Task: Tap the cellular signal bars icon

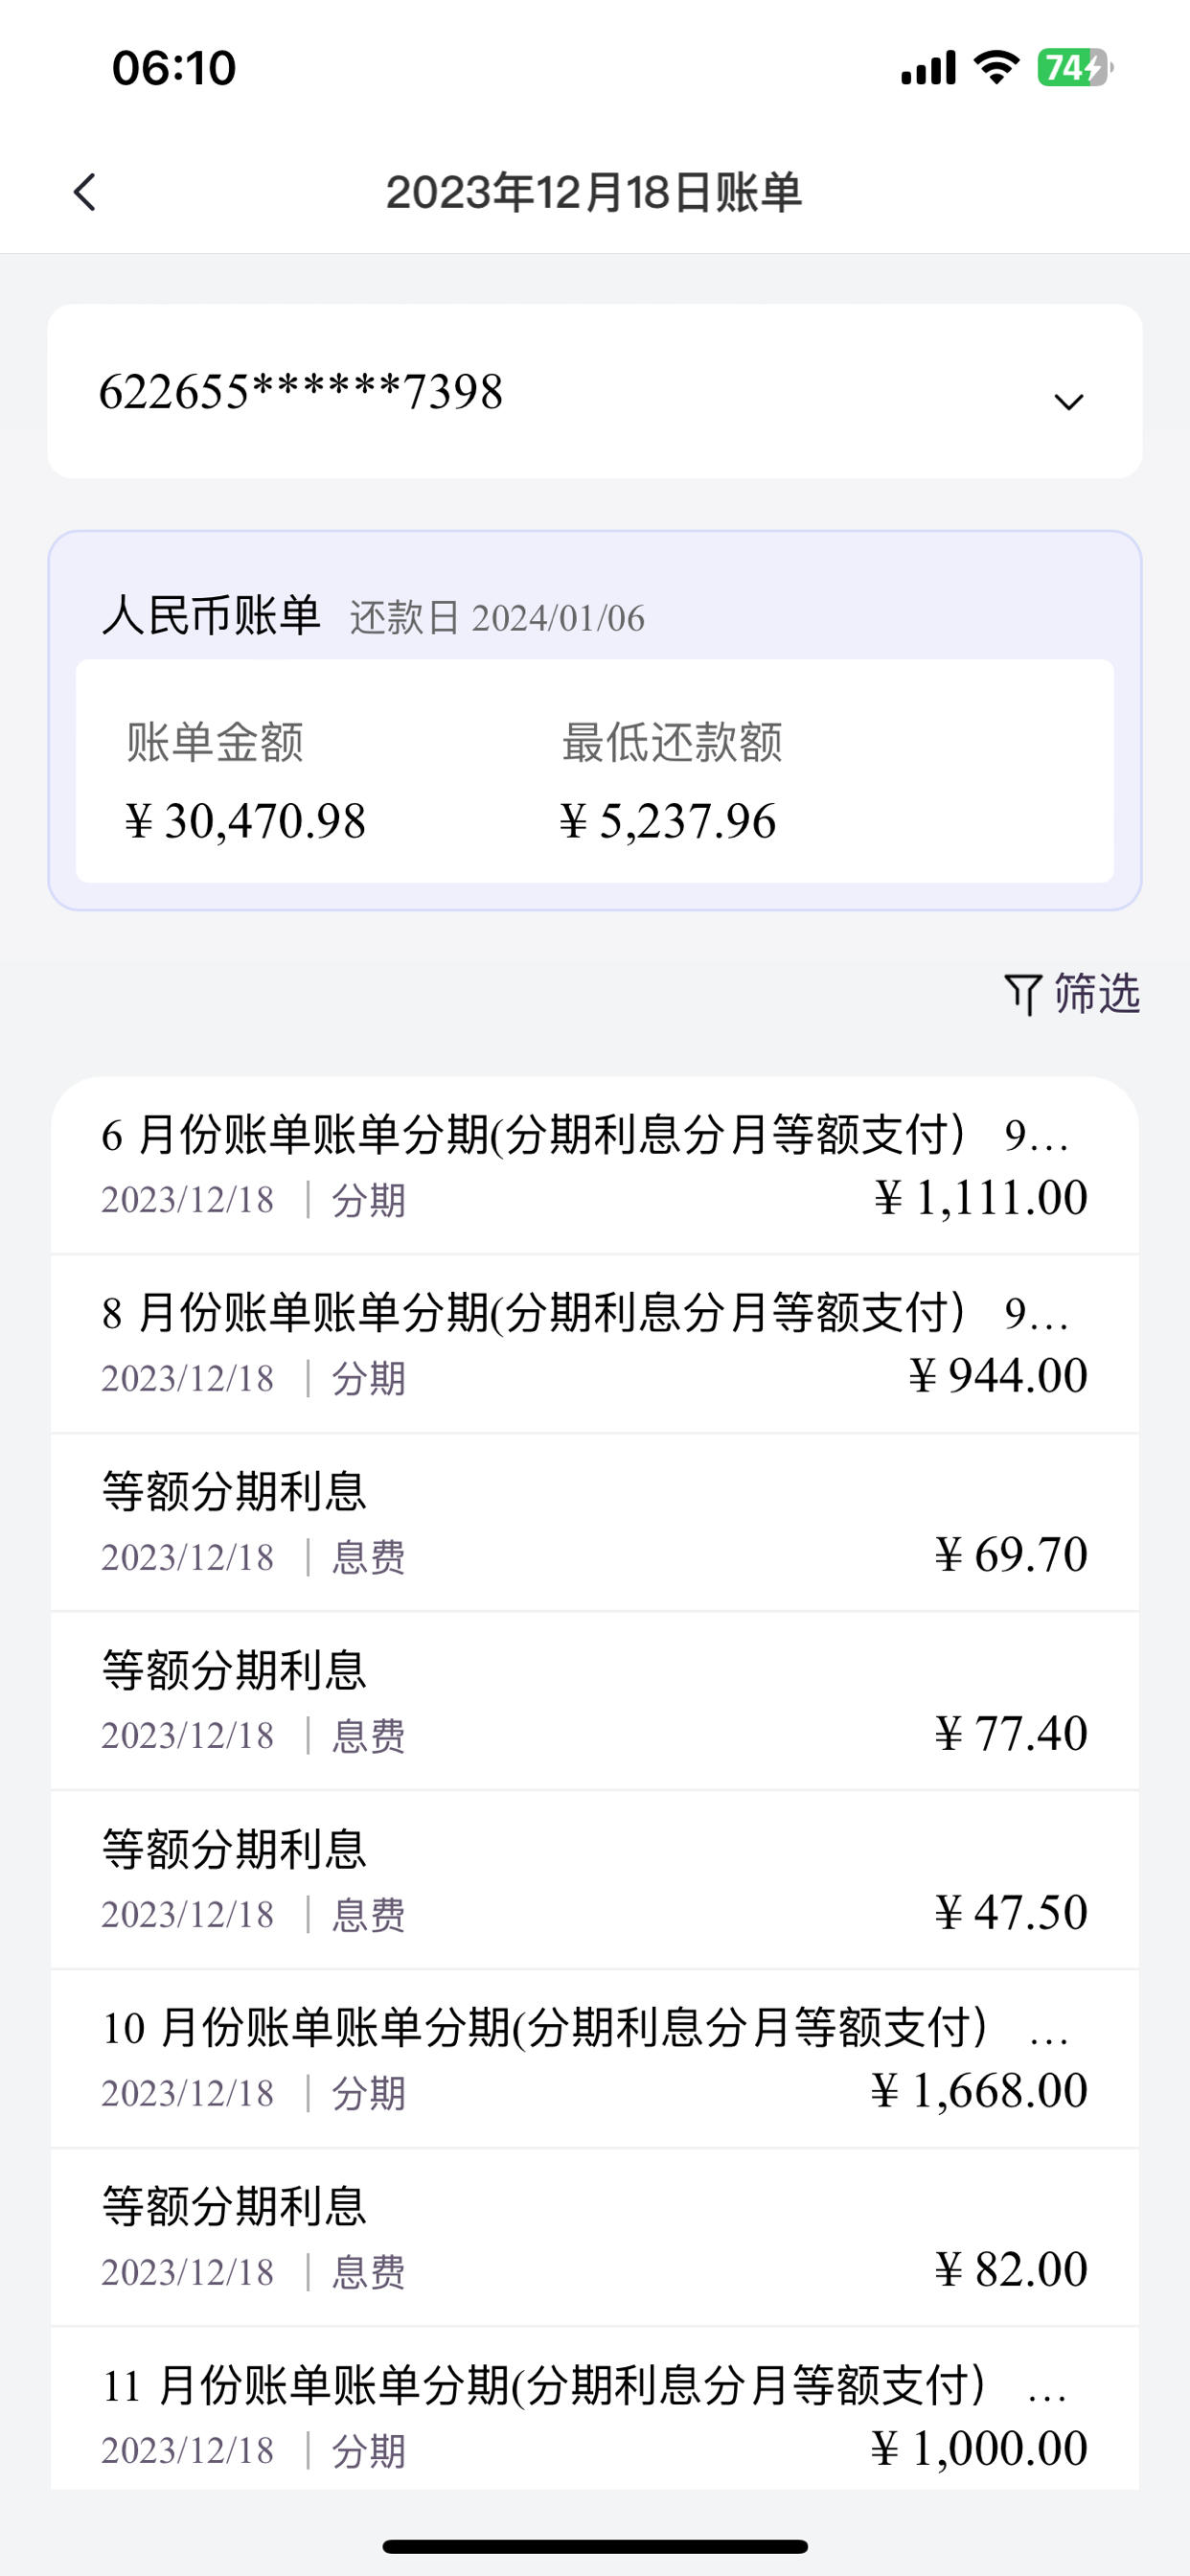Action: [x=928, y=68]
